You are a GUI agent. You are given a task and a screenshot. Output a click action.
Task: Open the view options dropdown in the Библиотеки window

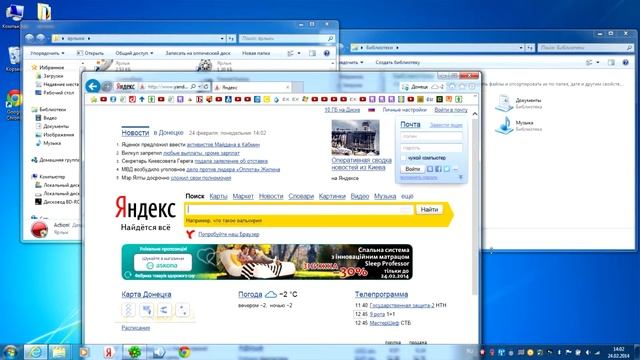pos(598,62)
